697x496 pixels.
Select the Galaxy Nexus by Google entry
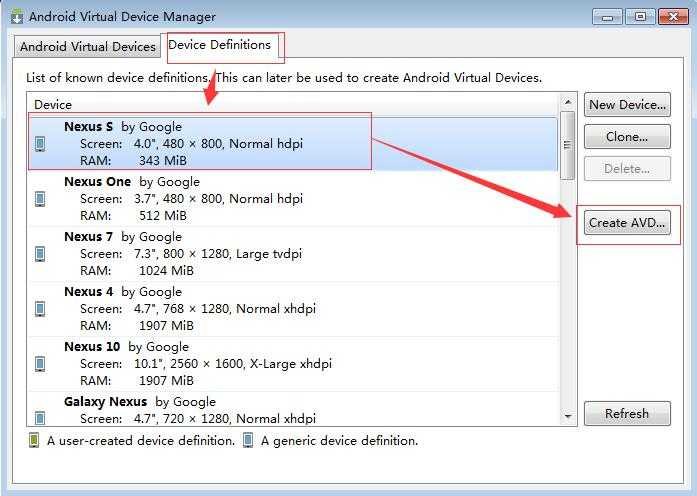tap(293, 409)
